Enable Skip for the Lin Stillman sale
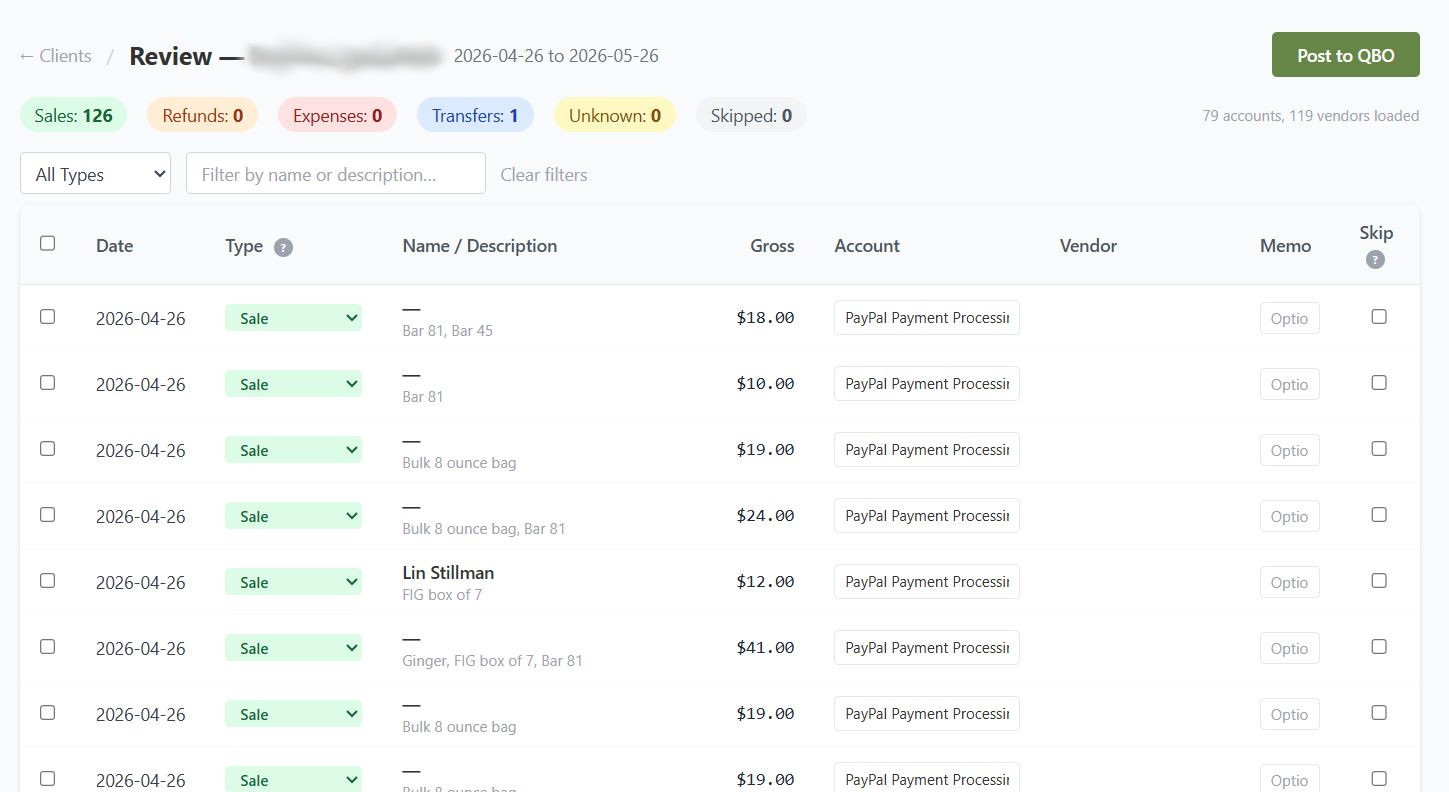 click(1379, 580)
